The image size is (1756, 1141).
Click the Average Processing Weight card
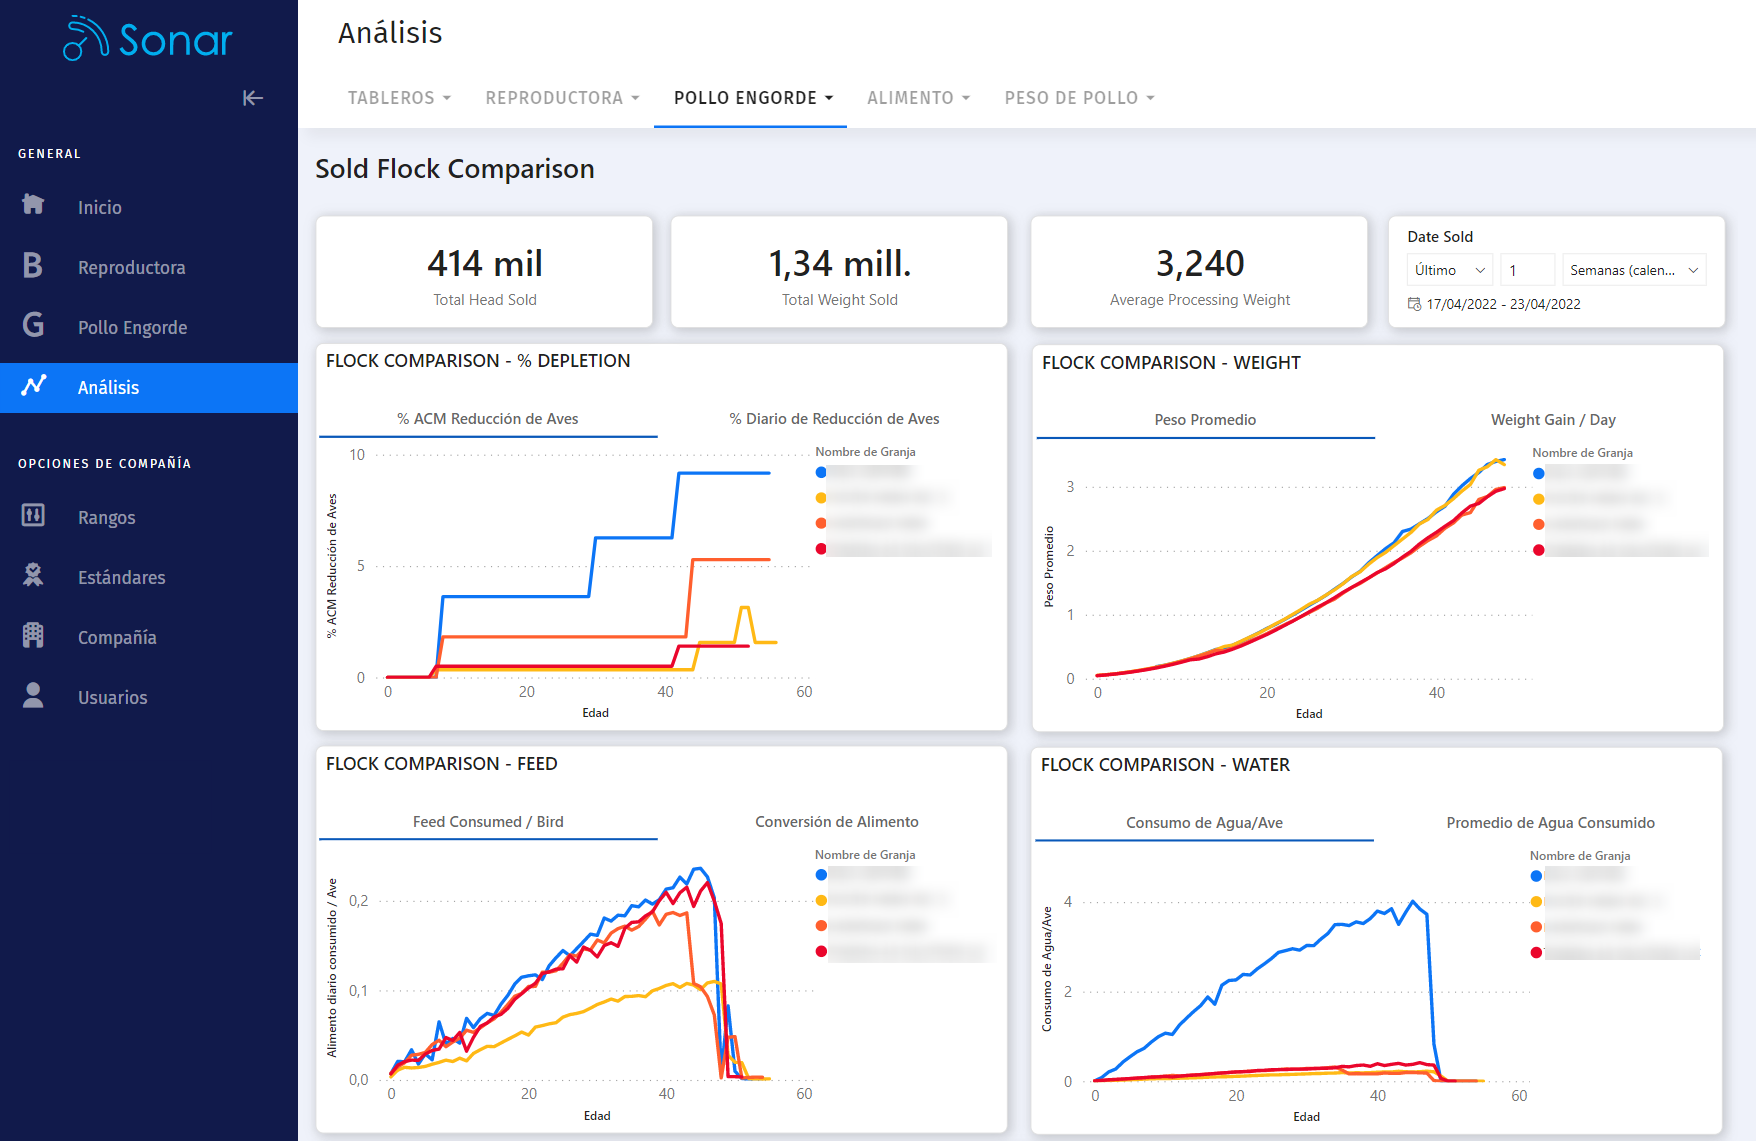pyautogui.click(x=1199, y=272)
